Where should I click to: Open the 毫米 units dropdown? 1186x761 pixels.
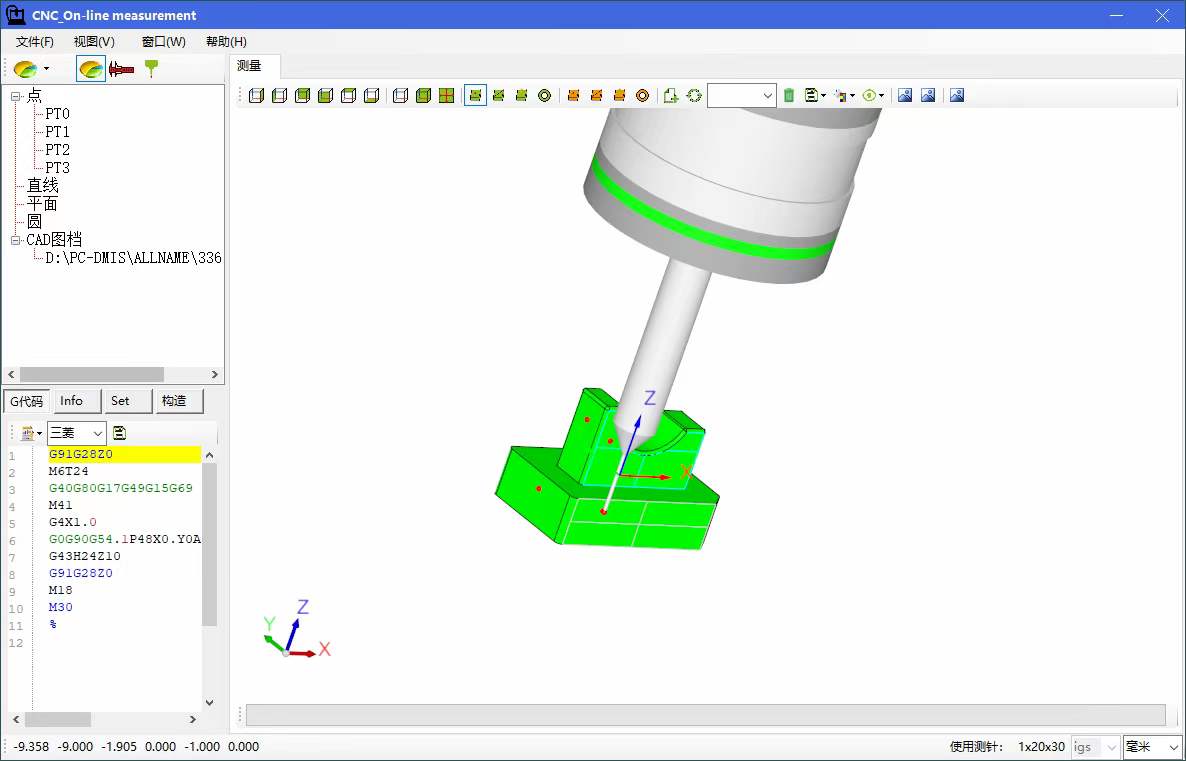point(1152,747)
